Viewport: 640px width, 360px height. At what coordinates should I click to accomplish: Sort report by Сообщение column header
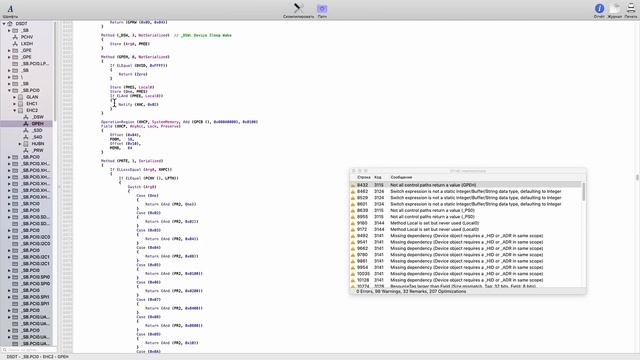click(401, 177)
